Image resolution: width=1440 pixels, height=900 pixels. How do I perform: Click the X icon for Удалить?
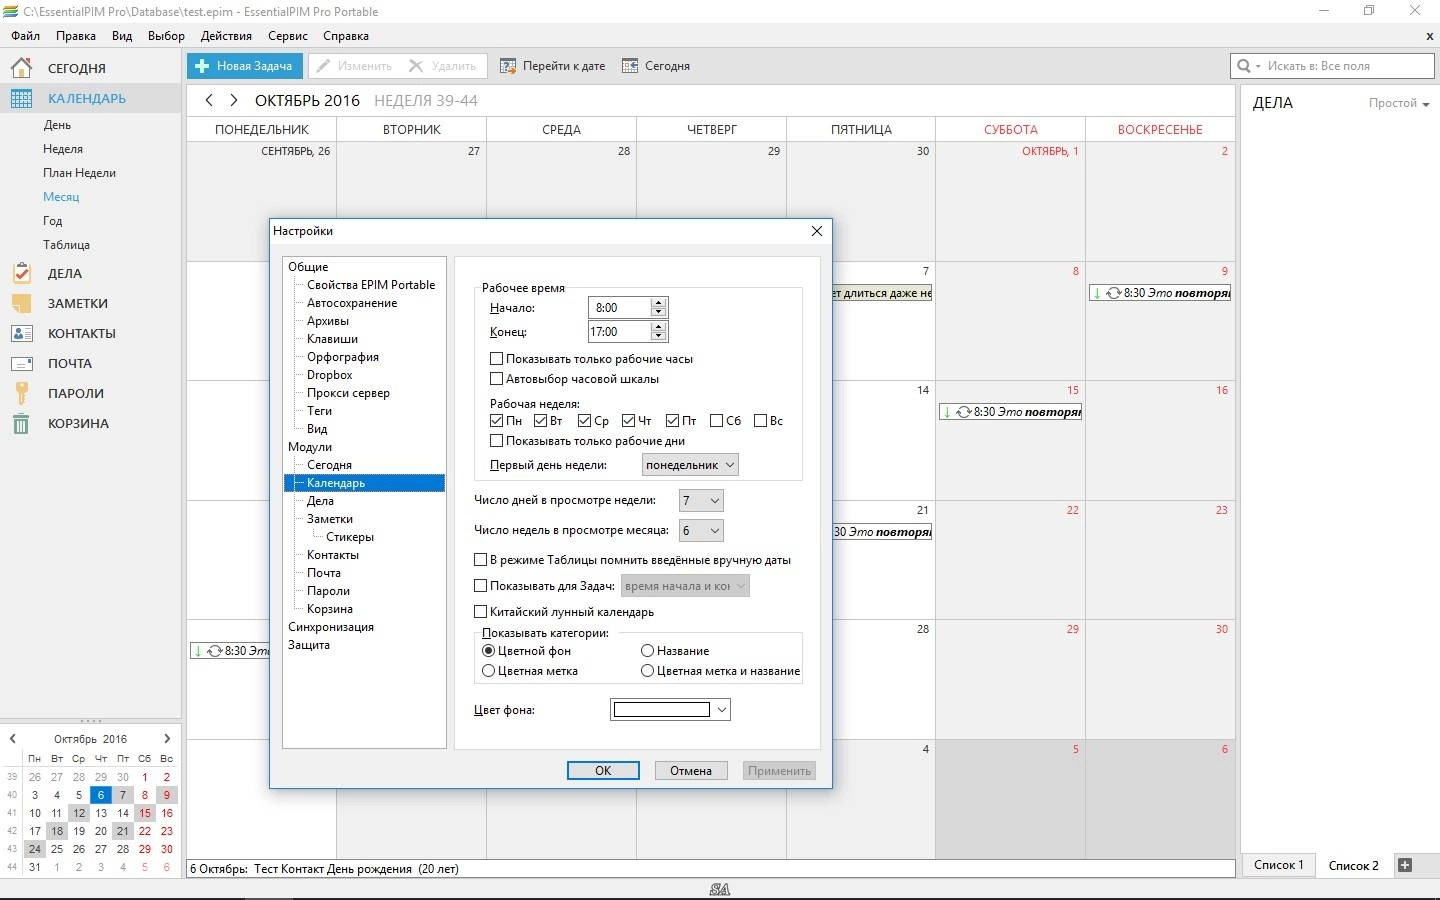417,66
